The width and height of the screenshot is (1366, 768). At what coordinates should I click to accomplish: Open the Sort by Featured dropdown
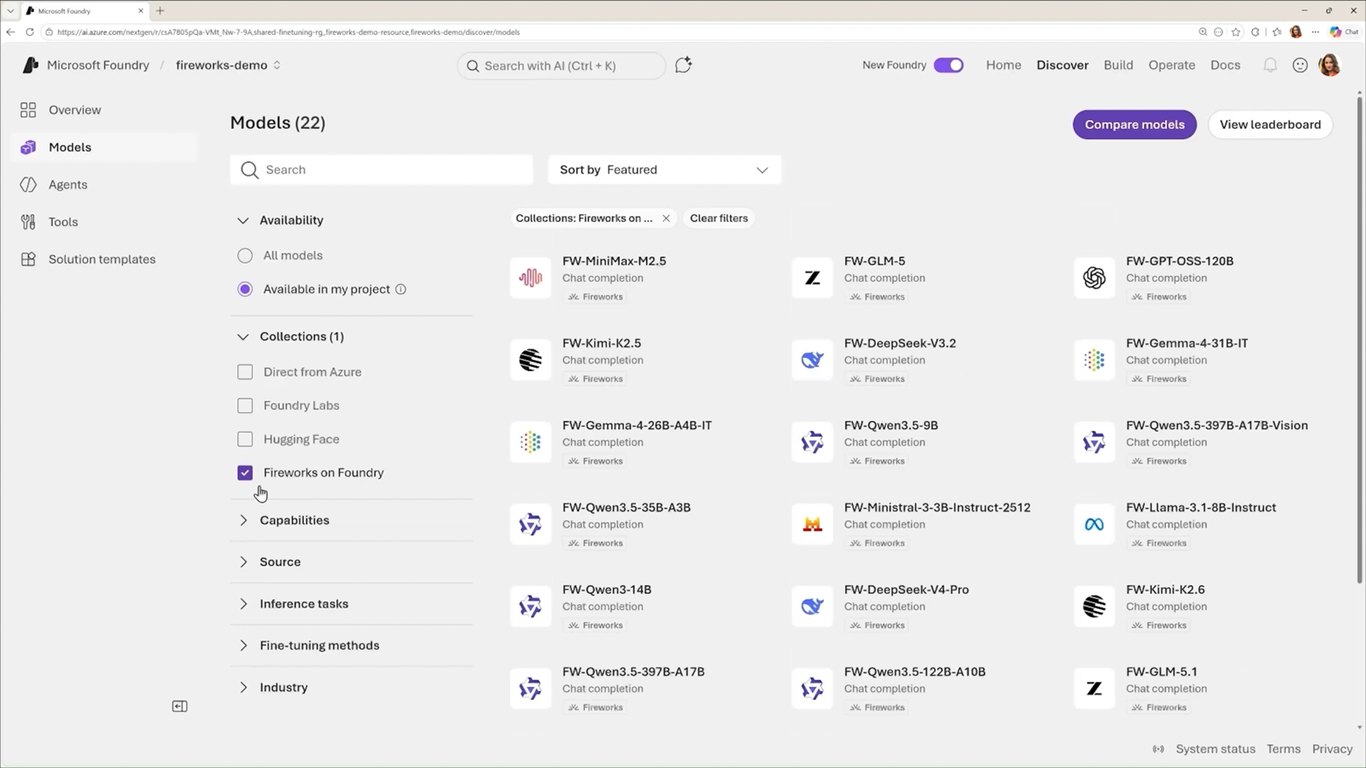click(x=664, y=170)
